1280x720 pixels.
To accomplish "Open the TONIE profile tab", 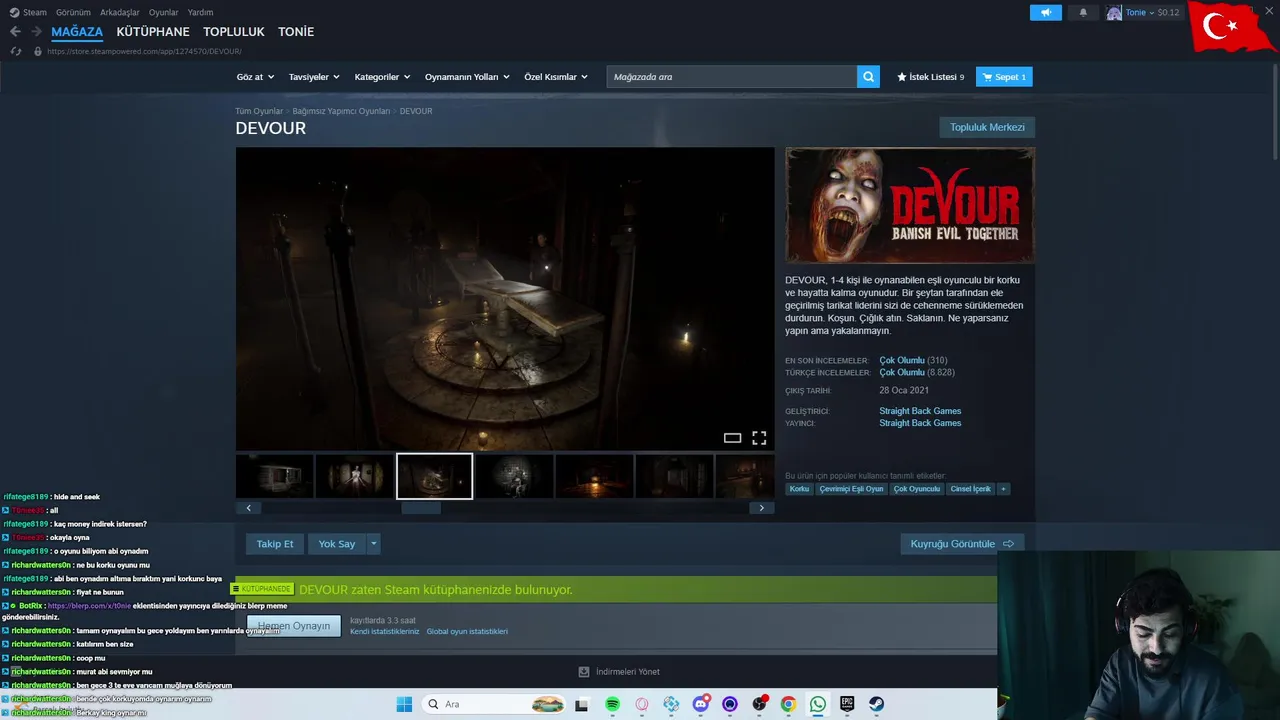I will tap(296, 32).
